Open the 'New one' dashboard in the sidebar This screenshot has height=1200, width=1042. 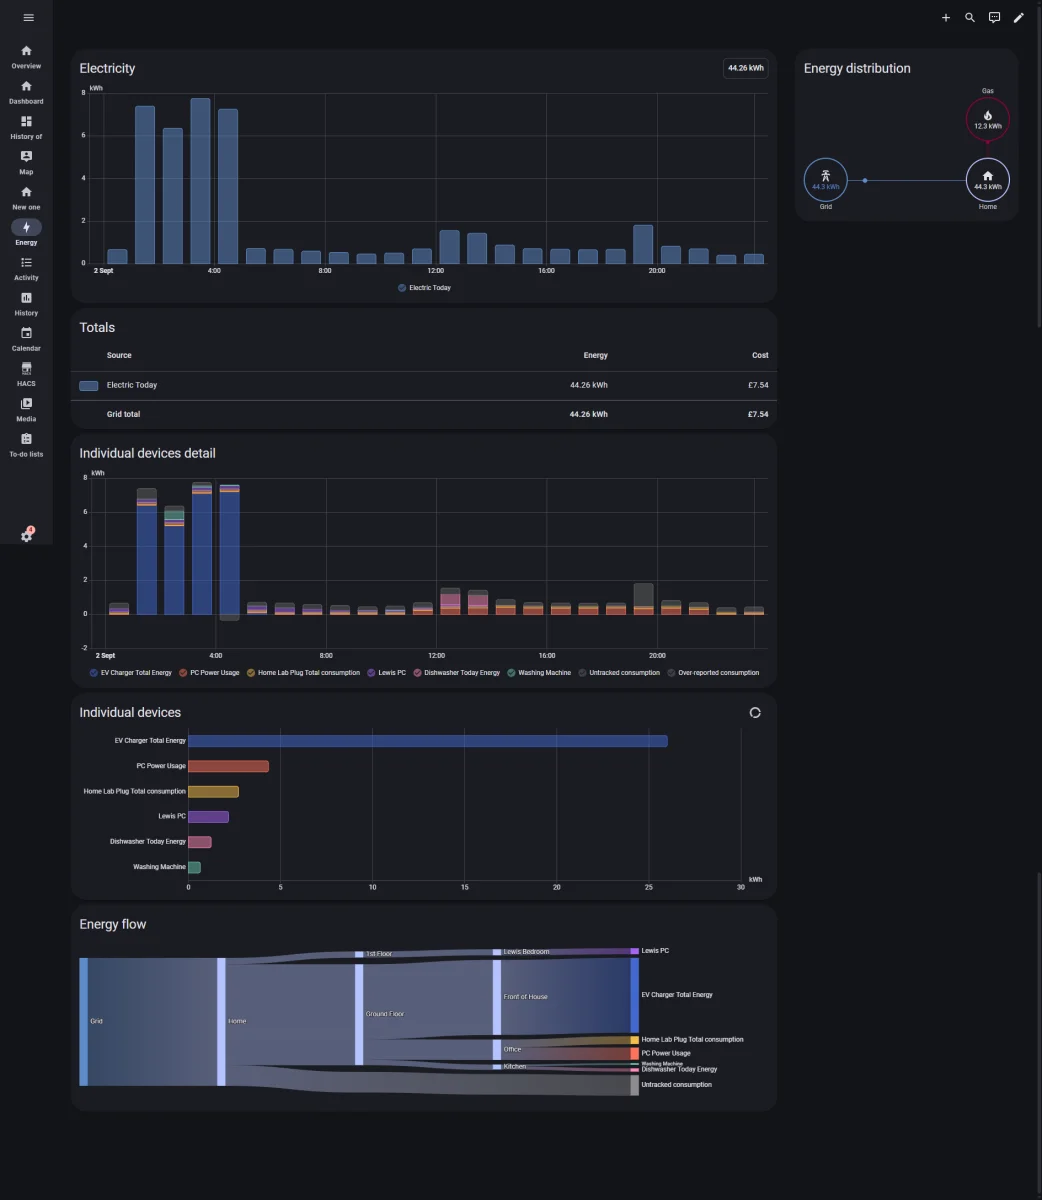pyautogui.click(x=26, y=197)
